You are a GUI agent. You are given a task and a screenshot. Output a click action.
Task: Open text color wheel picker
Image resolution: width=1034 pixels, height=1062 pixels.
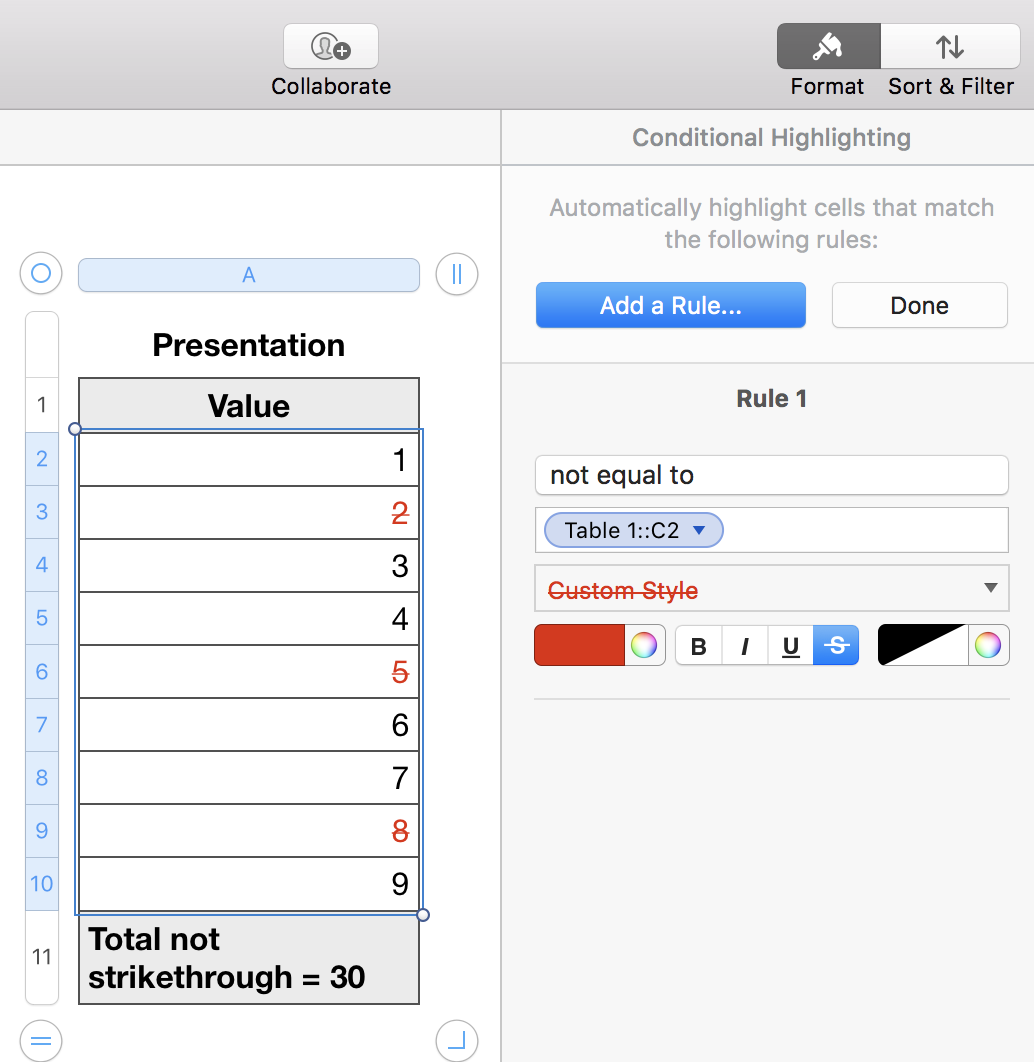coord(645,645)
